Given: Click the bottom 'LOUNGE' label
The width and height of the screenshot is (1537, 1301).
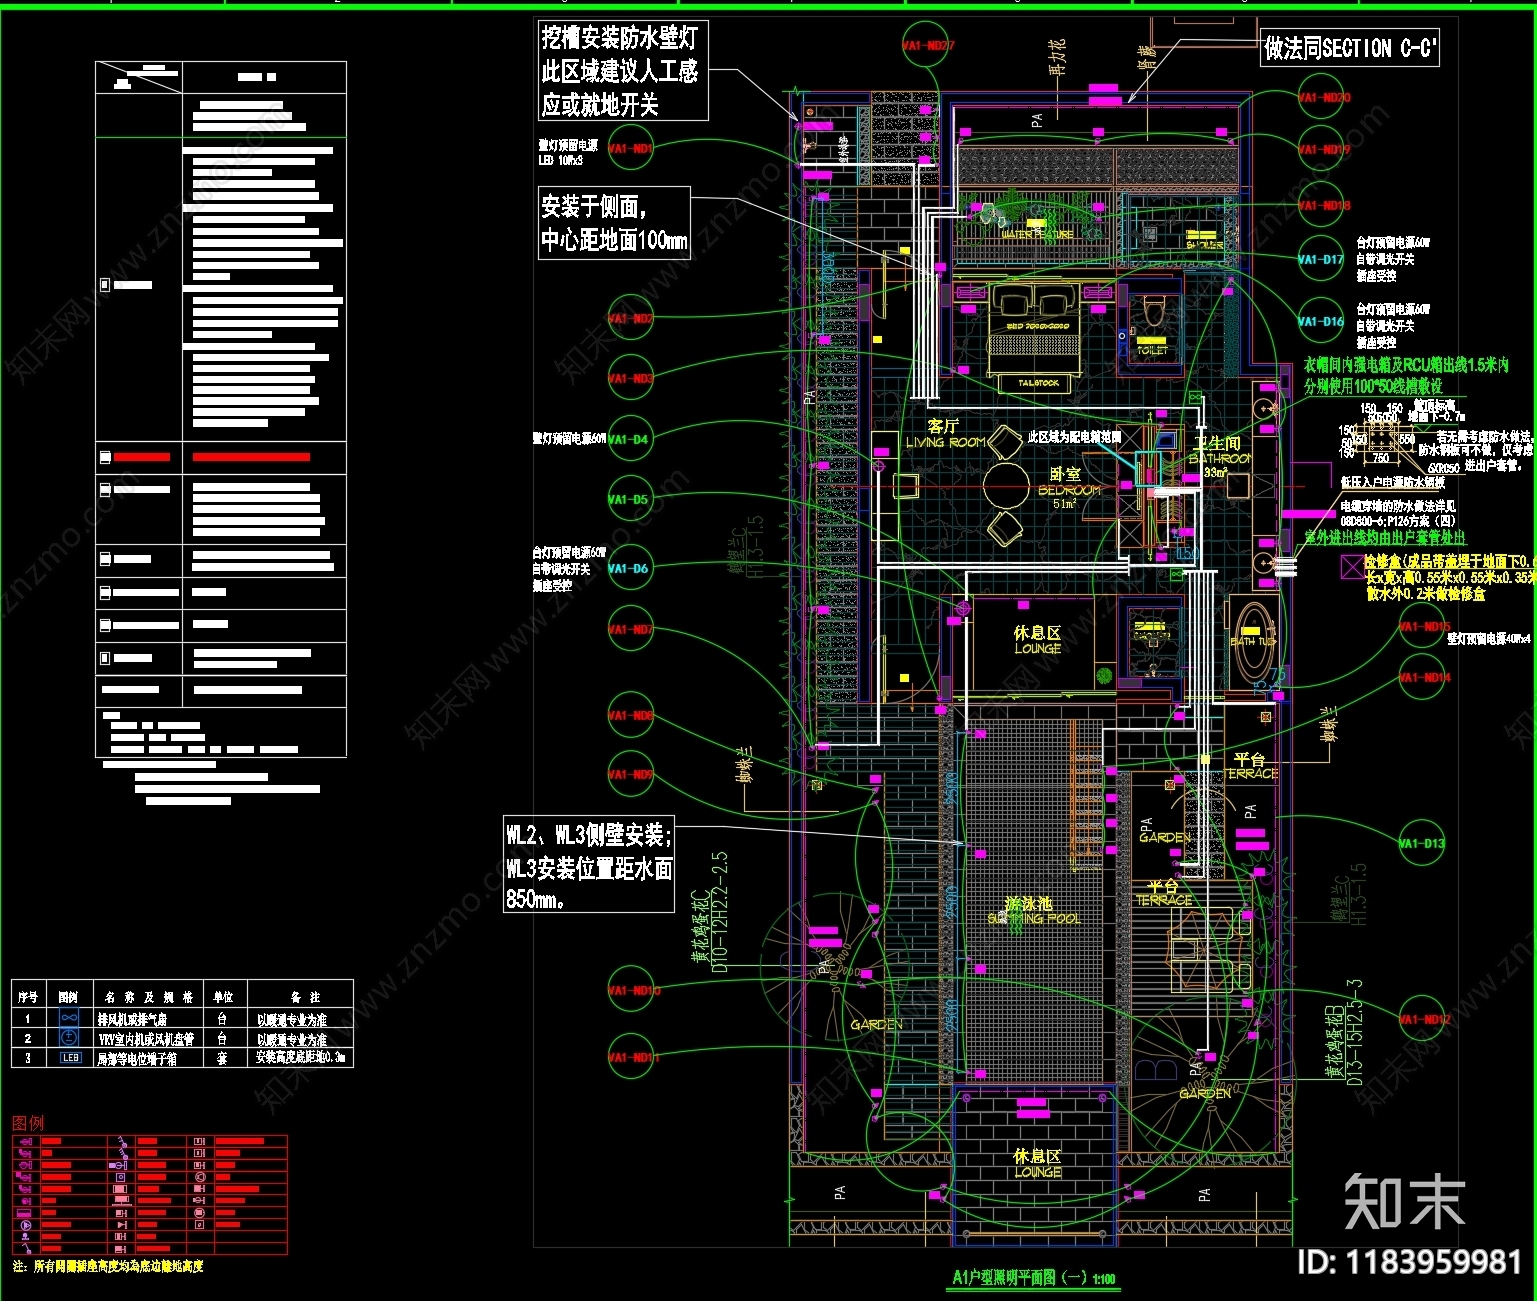Looking at the screenshot, I should tap(1038, 1172).
